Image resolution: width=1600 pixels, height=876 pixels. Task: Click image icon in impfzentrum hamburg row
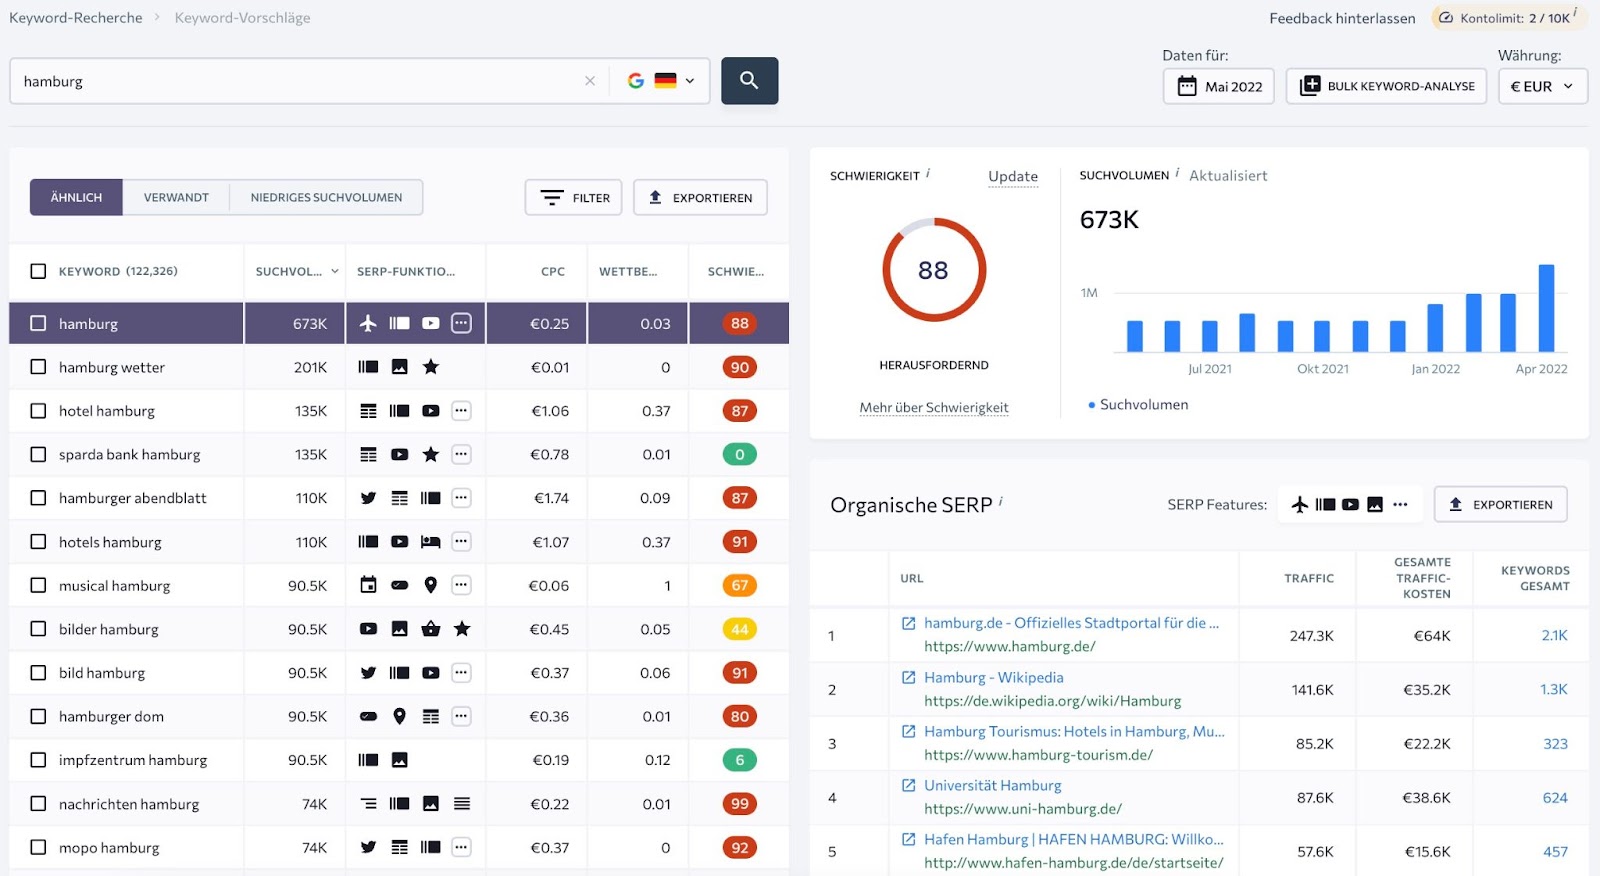[399, 760]
